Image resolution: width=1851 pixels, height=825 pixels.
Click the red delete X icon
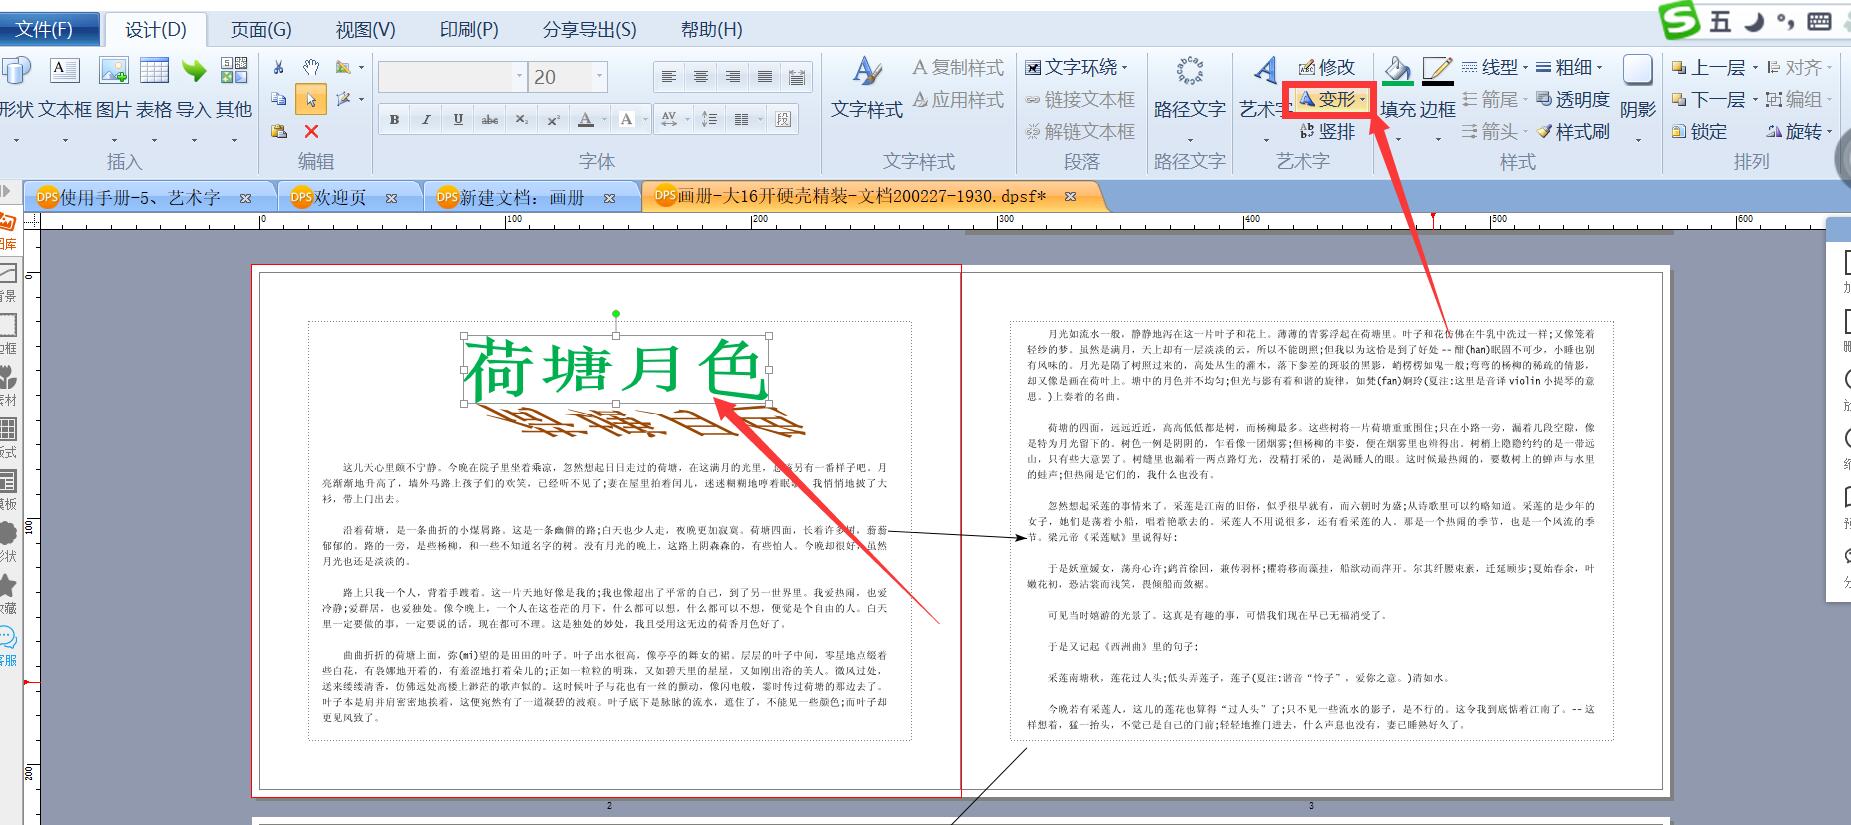pyautogui.click(x=311, y=131)
